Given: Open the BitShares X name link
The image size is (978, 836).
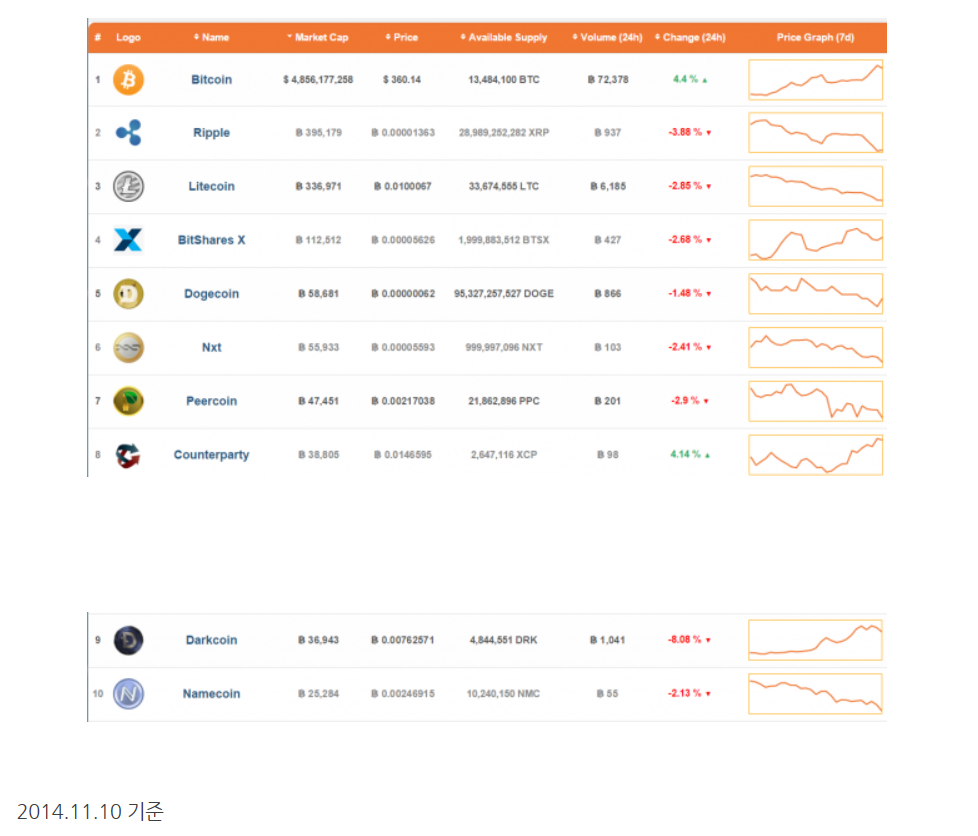Looking at the screenshot, I should [211, 240].
